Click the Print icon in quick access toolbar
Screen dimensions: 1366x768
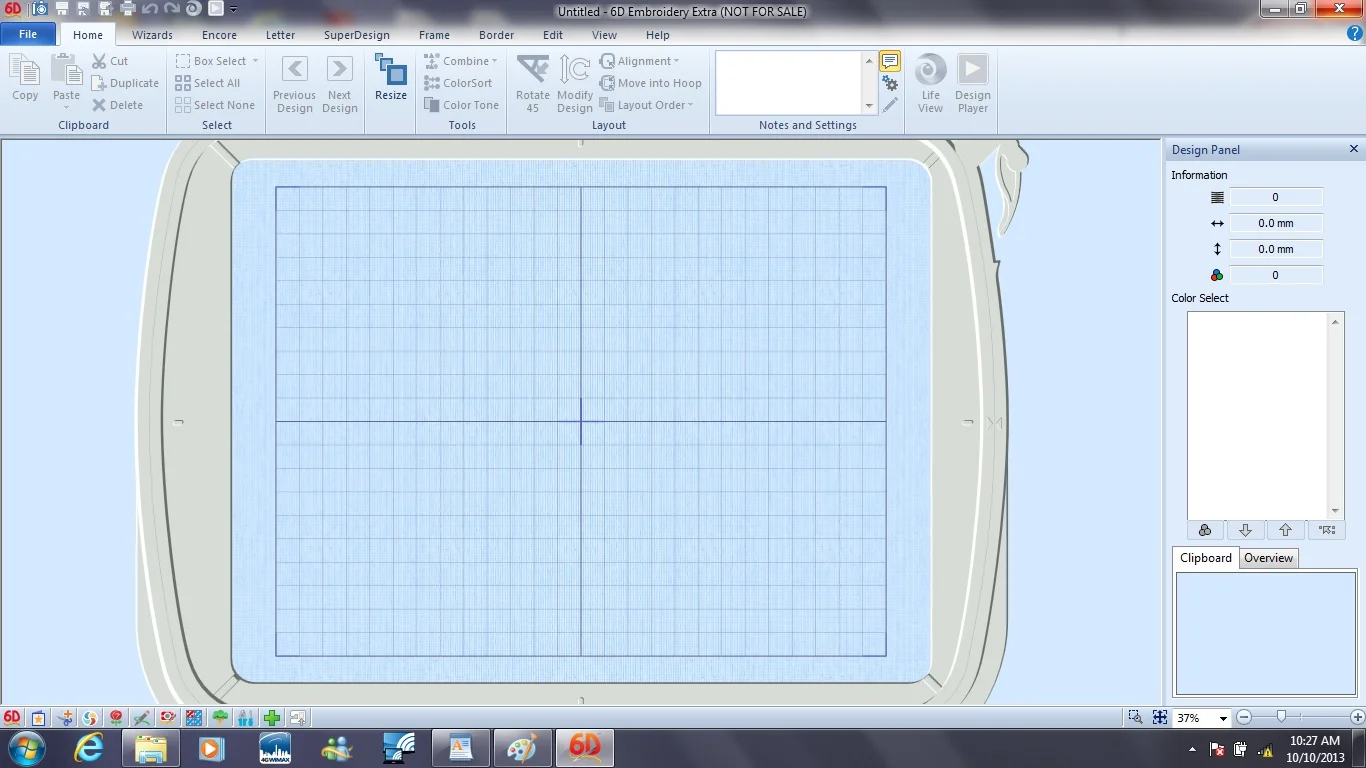click(128, 9)
